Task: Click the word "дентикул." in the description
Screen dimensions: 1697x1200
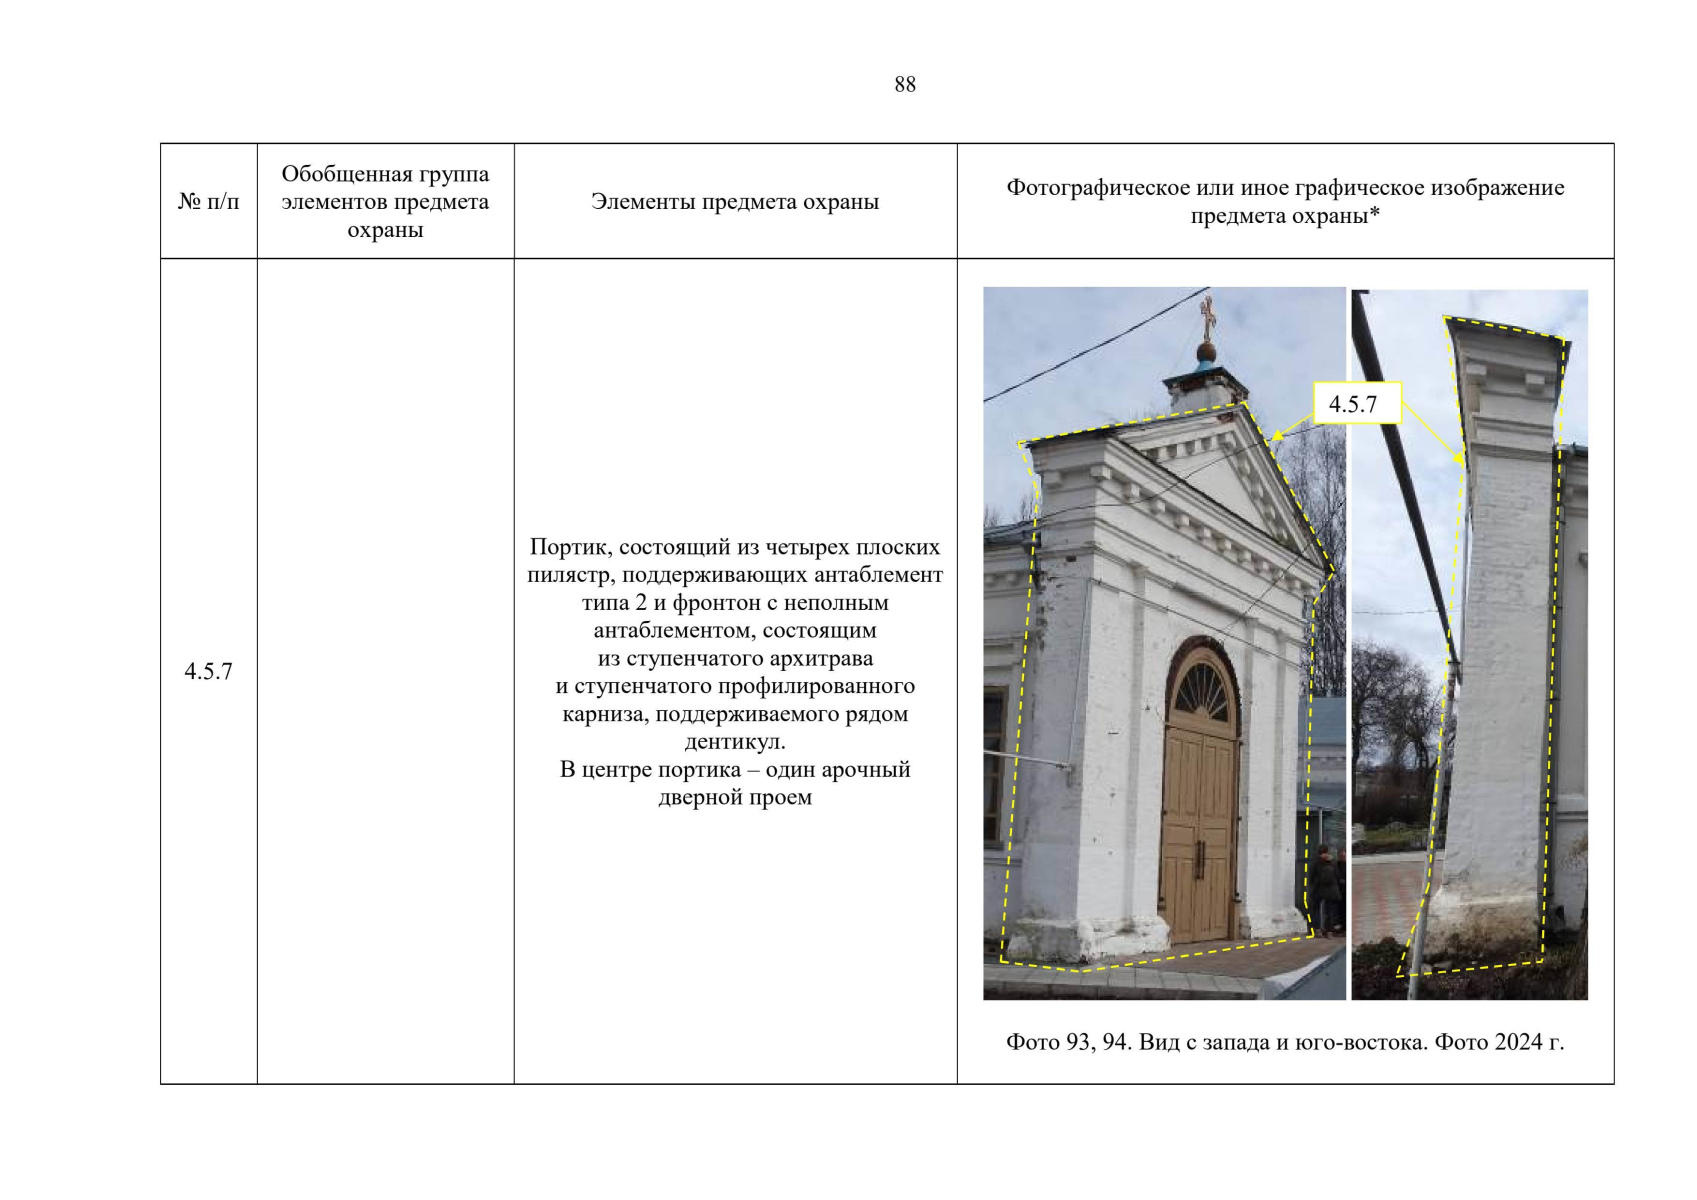Action: (x=735, y=742)
